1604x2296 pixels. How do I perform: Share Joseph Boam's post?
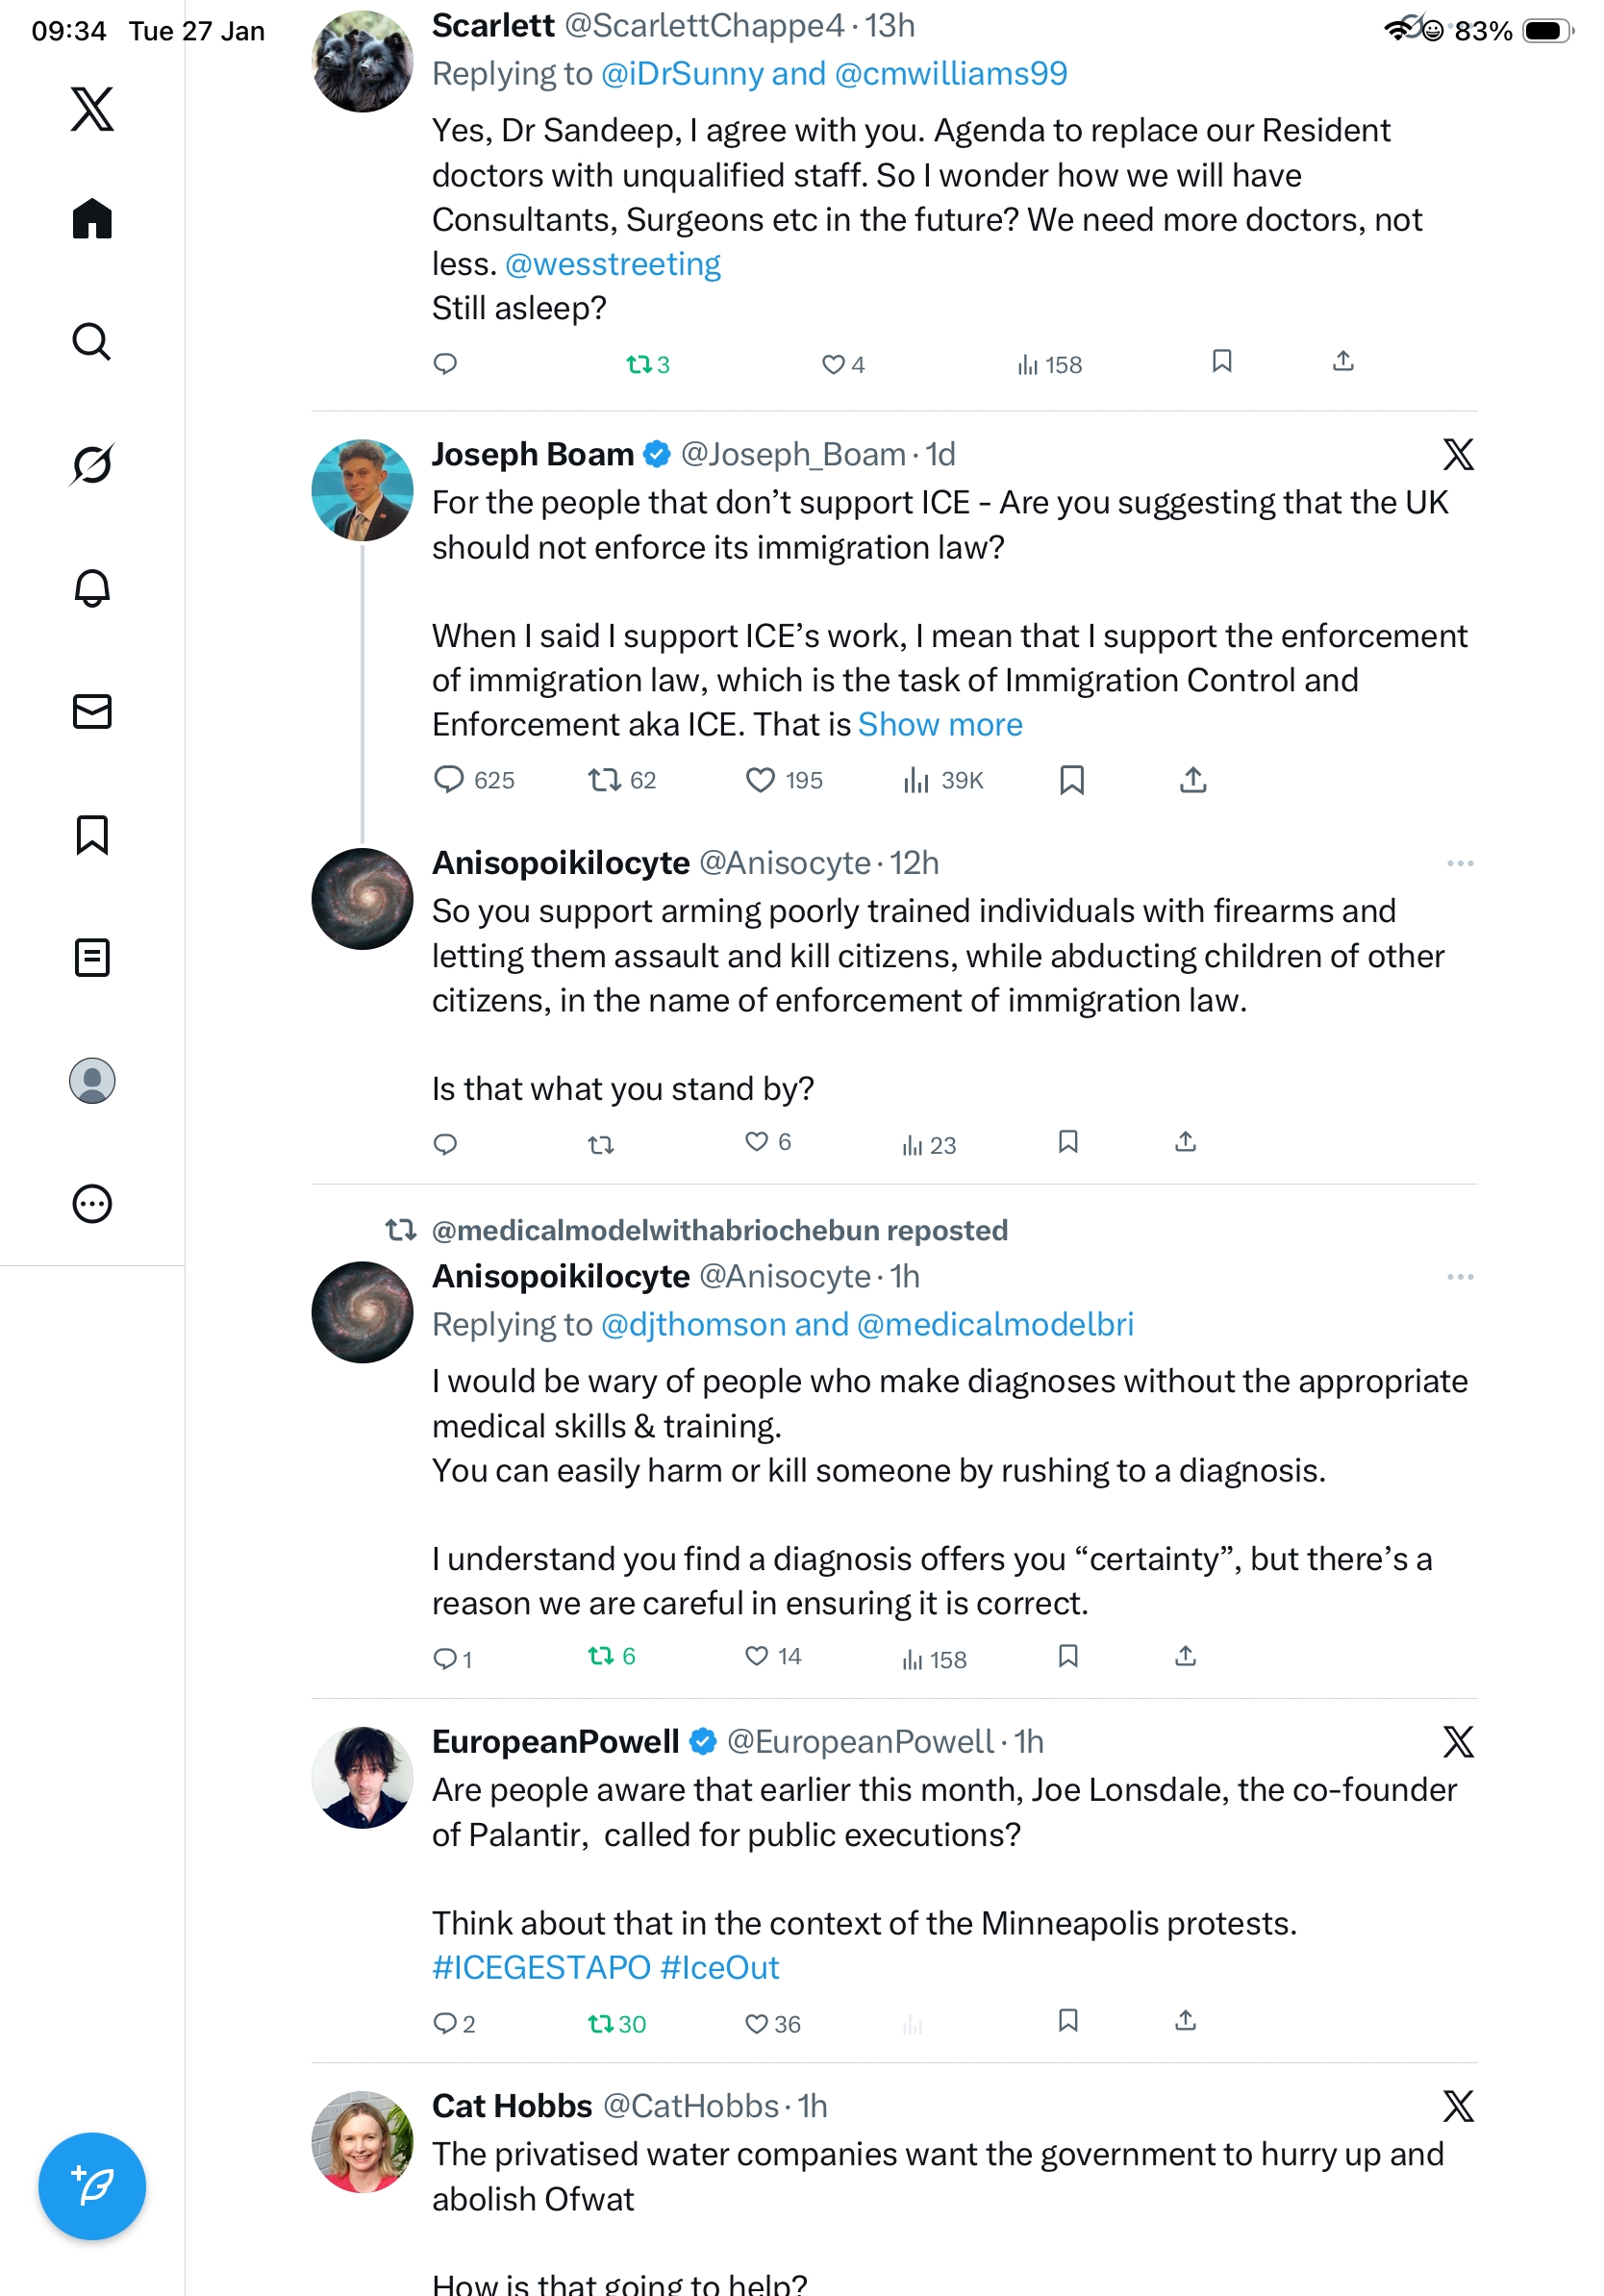[x=1192, y=780]
